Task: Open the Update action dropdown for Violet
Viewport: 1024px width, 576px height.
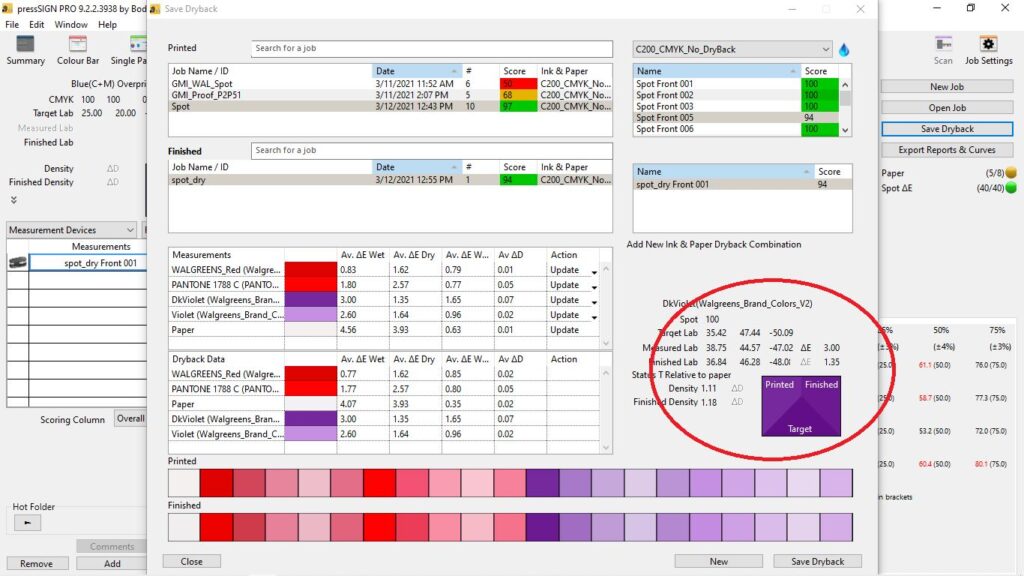Action: [594, 317]
